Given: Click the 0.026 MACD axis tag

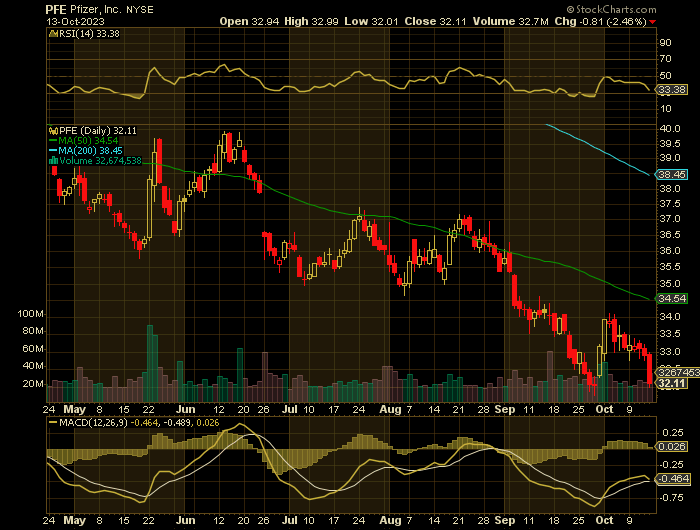Looking at the screenshot, I should pyautogui.click(x=671, y=447).
